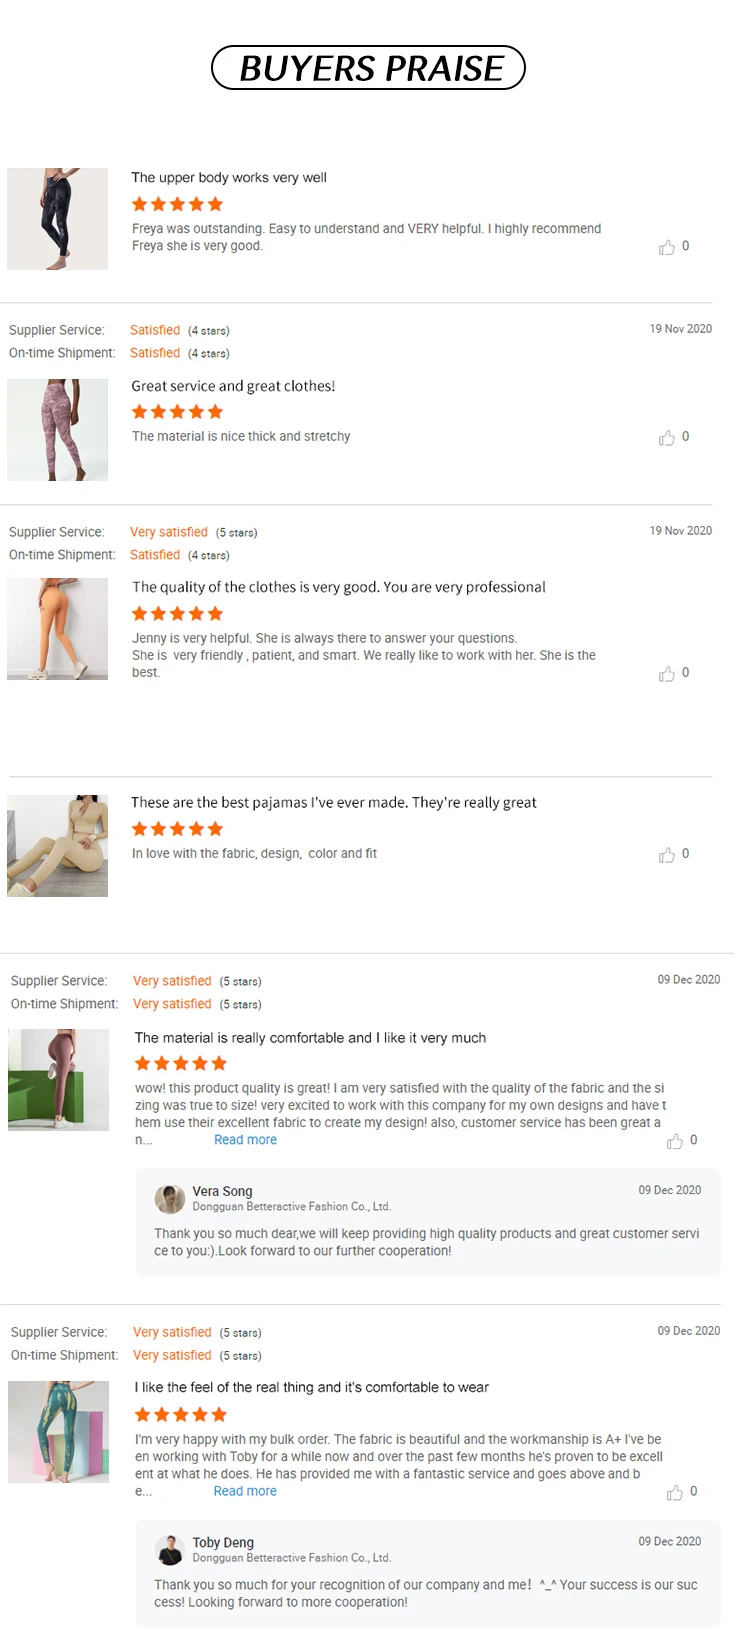Click thumbs-up on 'material is nice thick' review

tap(667, 438)
